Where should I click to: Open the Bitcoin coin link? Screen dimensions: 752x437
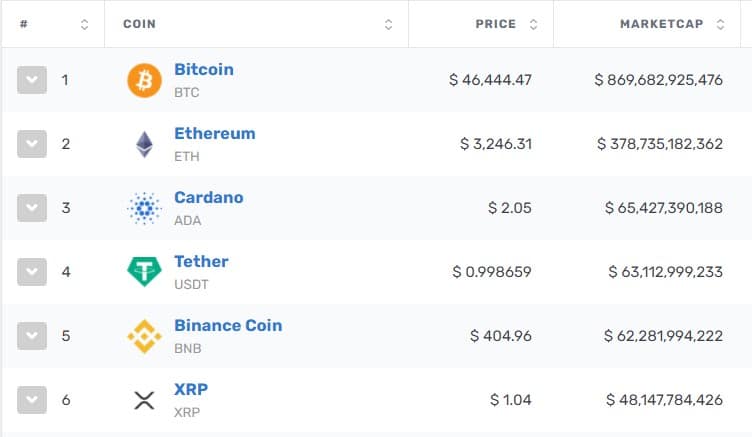pyautogui.click(x=204, y=70)
